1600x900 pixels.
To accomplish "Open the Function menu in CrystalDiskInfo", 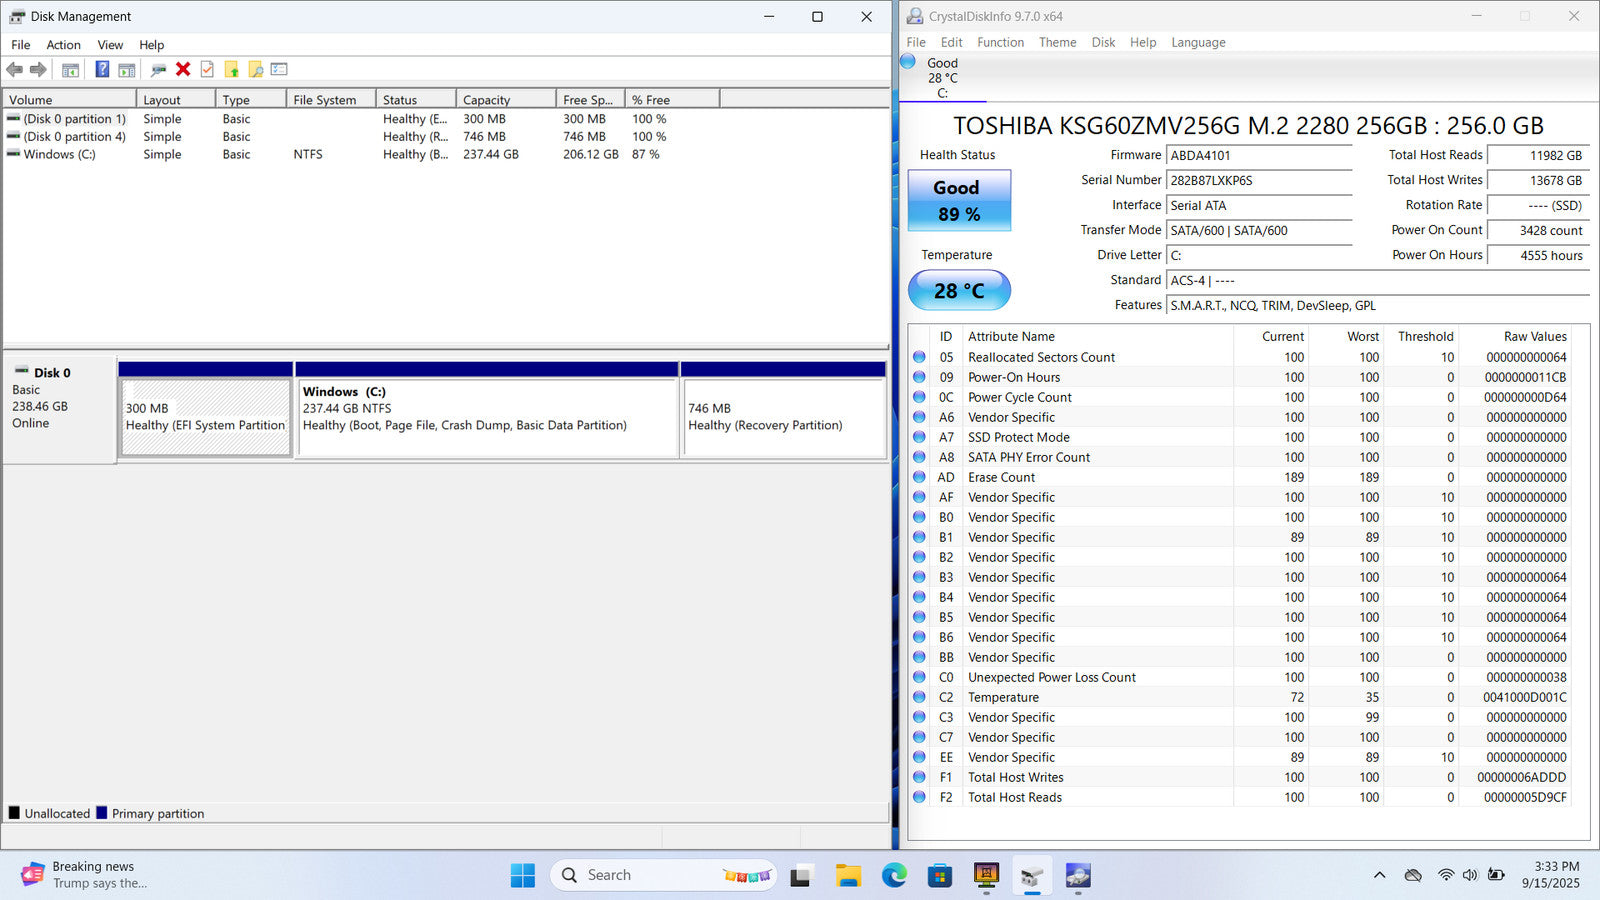I will click(1000, 42).
